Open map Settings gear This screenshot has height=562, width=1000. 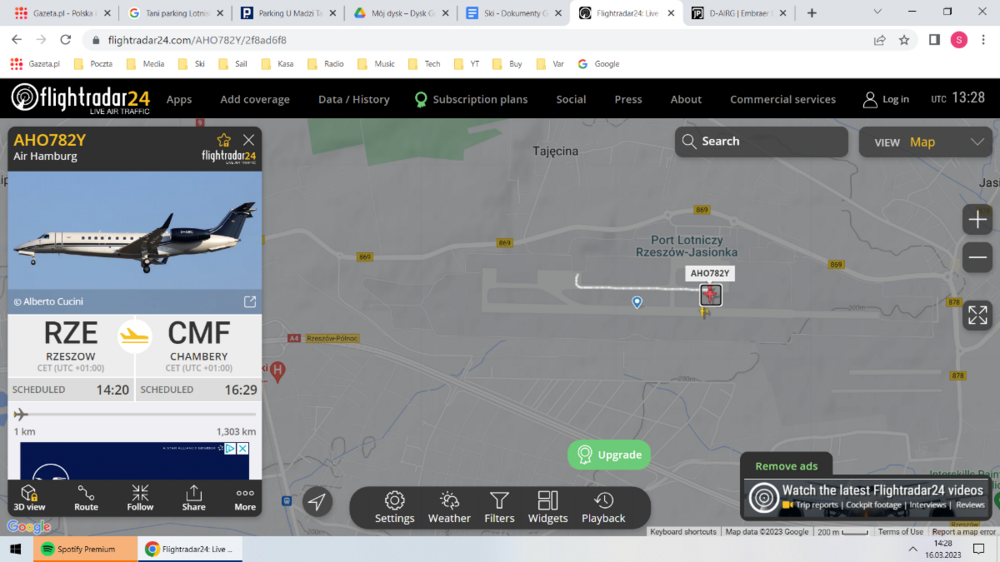395,506
